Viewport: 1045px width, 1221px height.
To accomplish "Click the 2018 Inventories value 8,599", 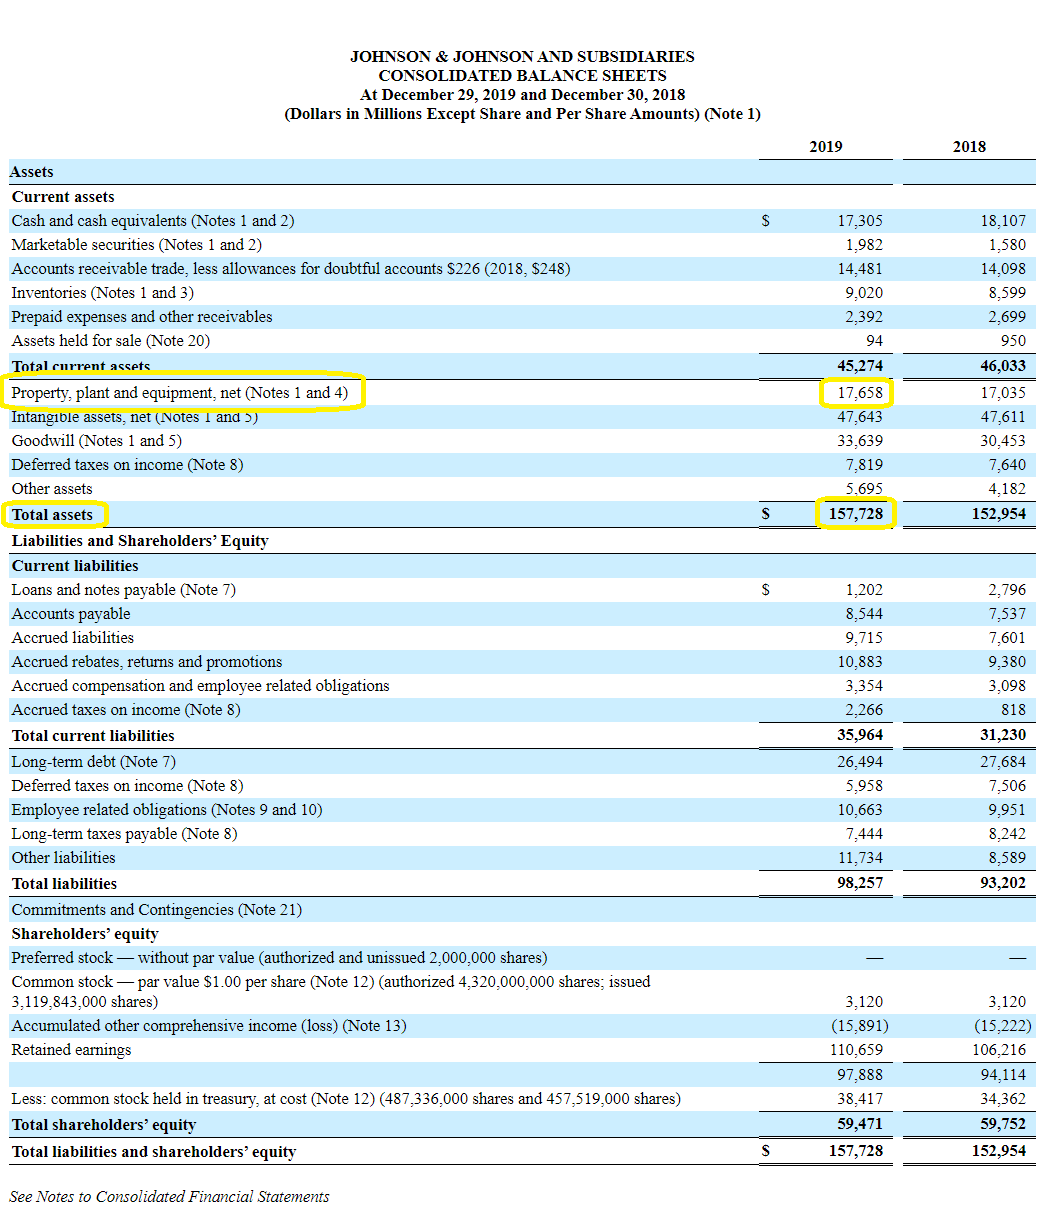I will 1006,293.
